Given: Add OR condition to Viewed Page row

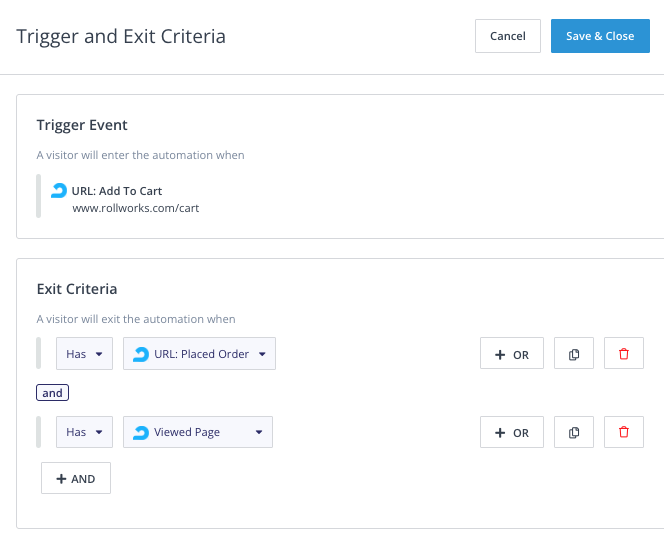Looking at the screenshot, I should [x=512, y=432].
